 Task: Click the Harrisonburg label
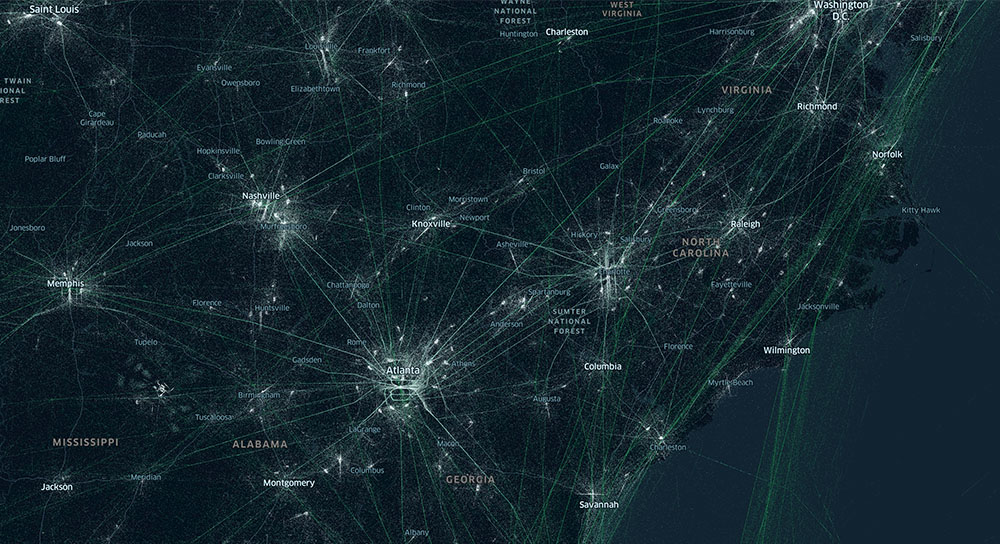point(732,31)
